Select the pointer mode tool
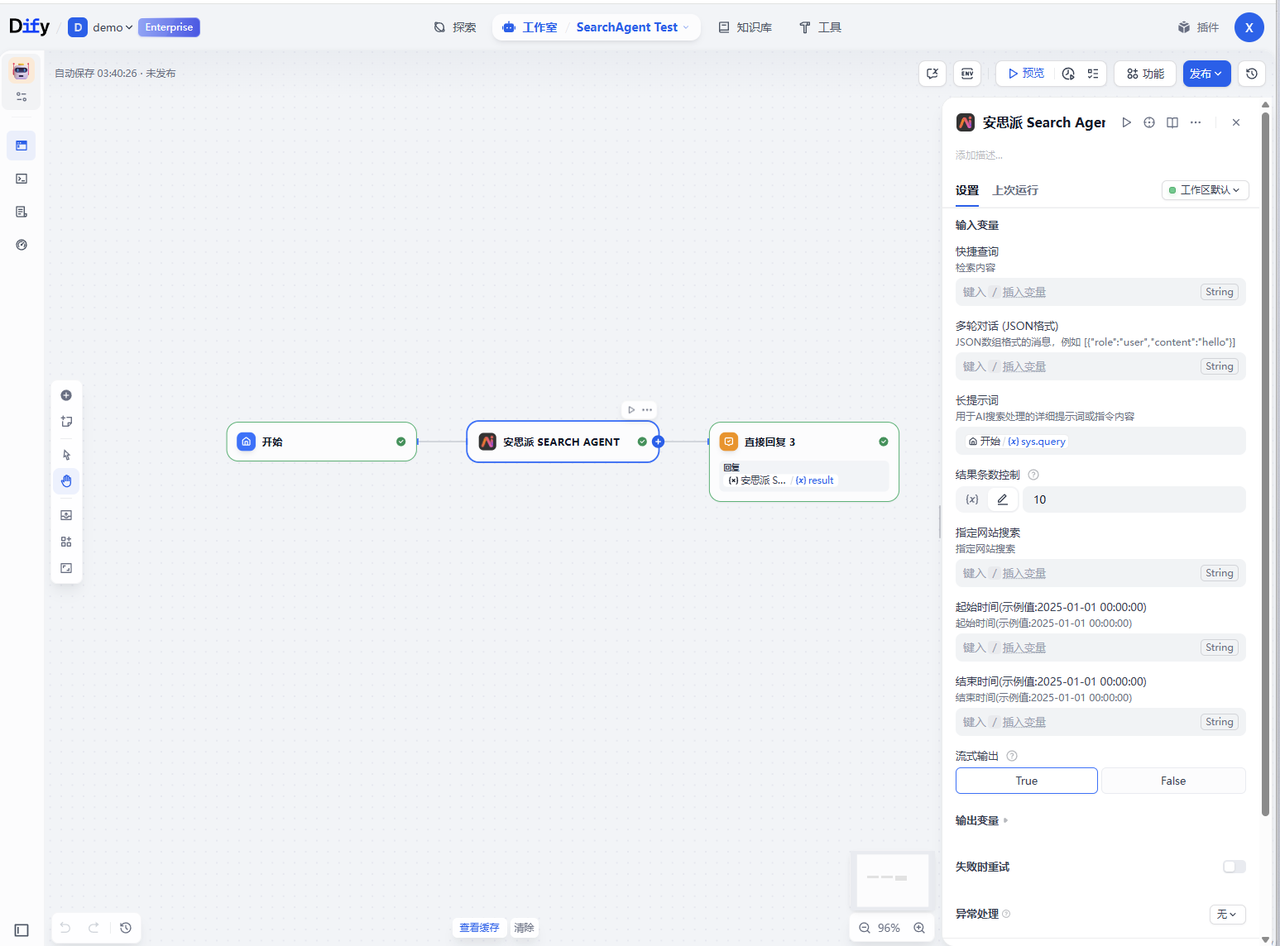The width and height of the screenshot is (1280, 946). click(x=66, y=455)
